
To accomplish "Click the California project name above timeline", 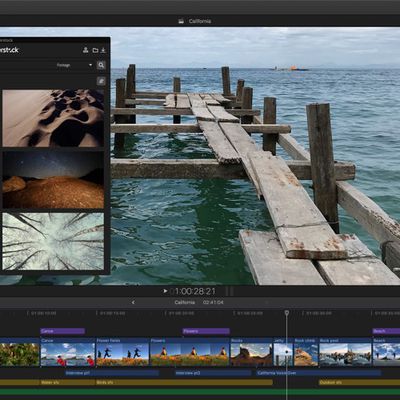I will 185,302.
